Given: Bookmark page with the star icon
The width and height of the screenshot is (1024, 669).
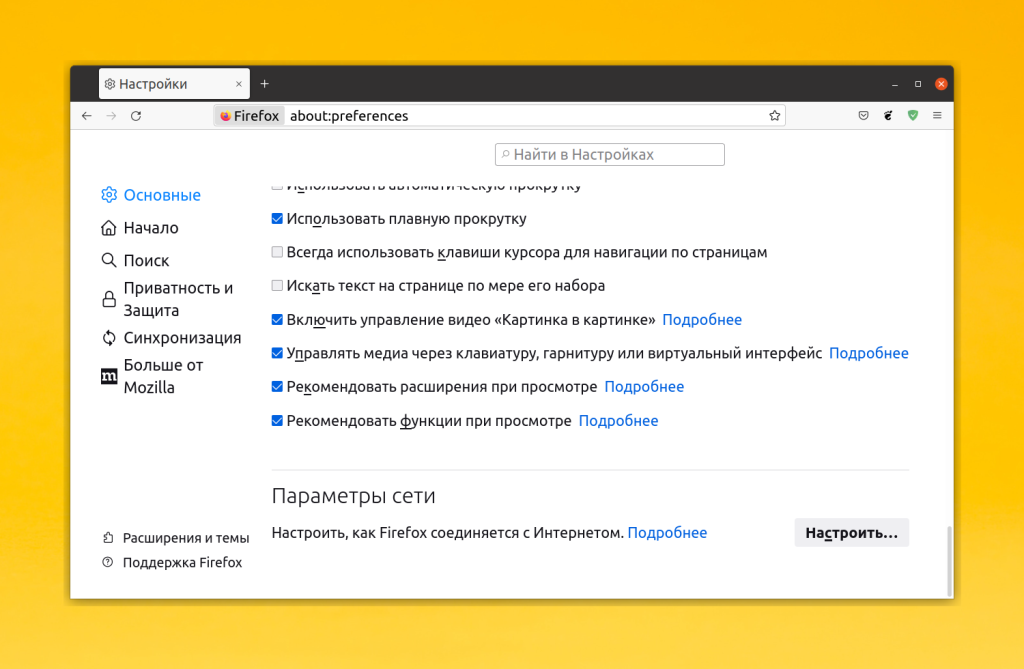Looking at the screenshot, I should tap(775, 116).
